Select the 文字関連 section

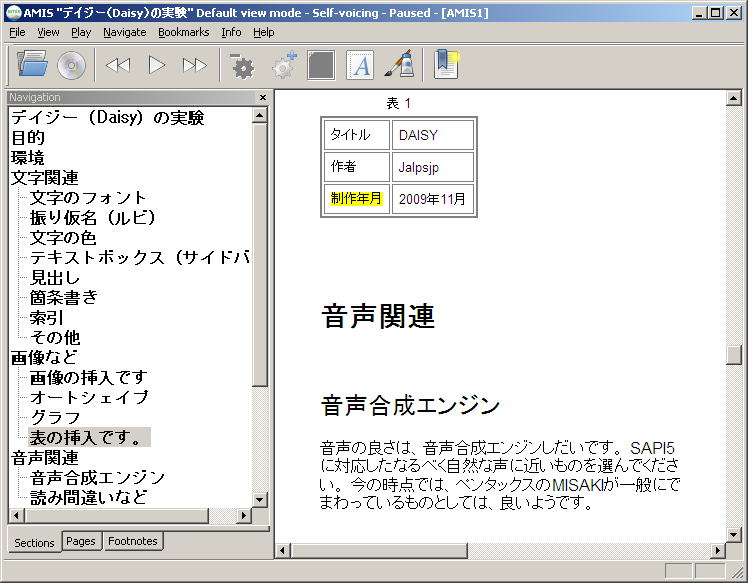click(x=44, y=177)
